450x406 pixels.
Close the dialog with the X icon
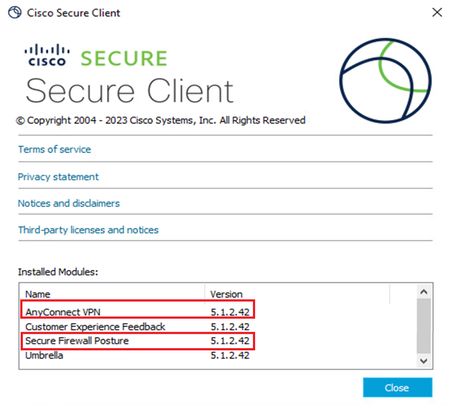tap(437, 13)
